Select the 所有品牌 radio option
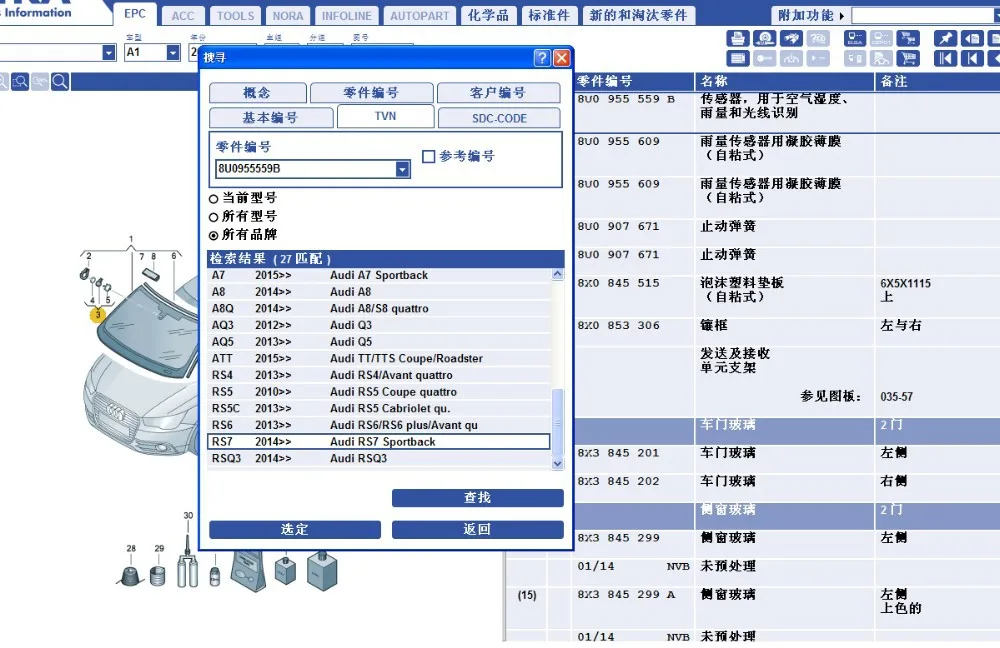Screen dimensions: 1000x648 click(x=214, y=235)
